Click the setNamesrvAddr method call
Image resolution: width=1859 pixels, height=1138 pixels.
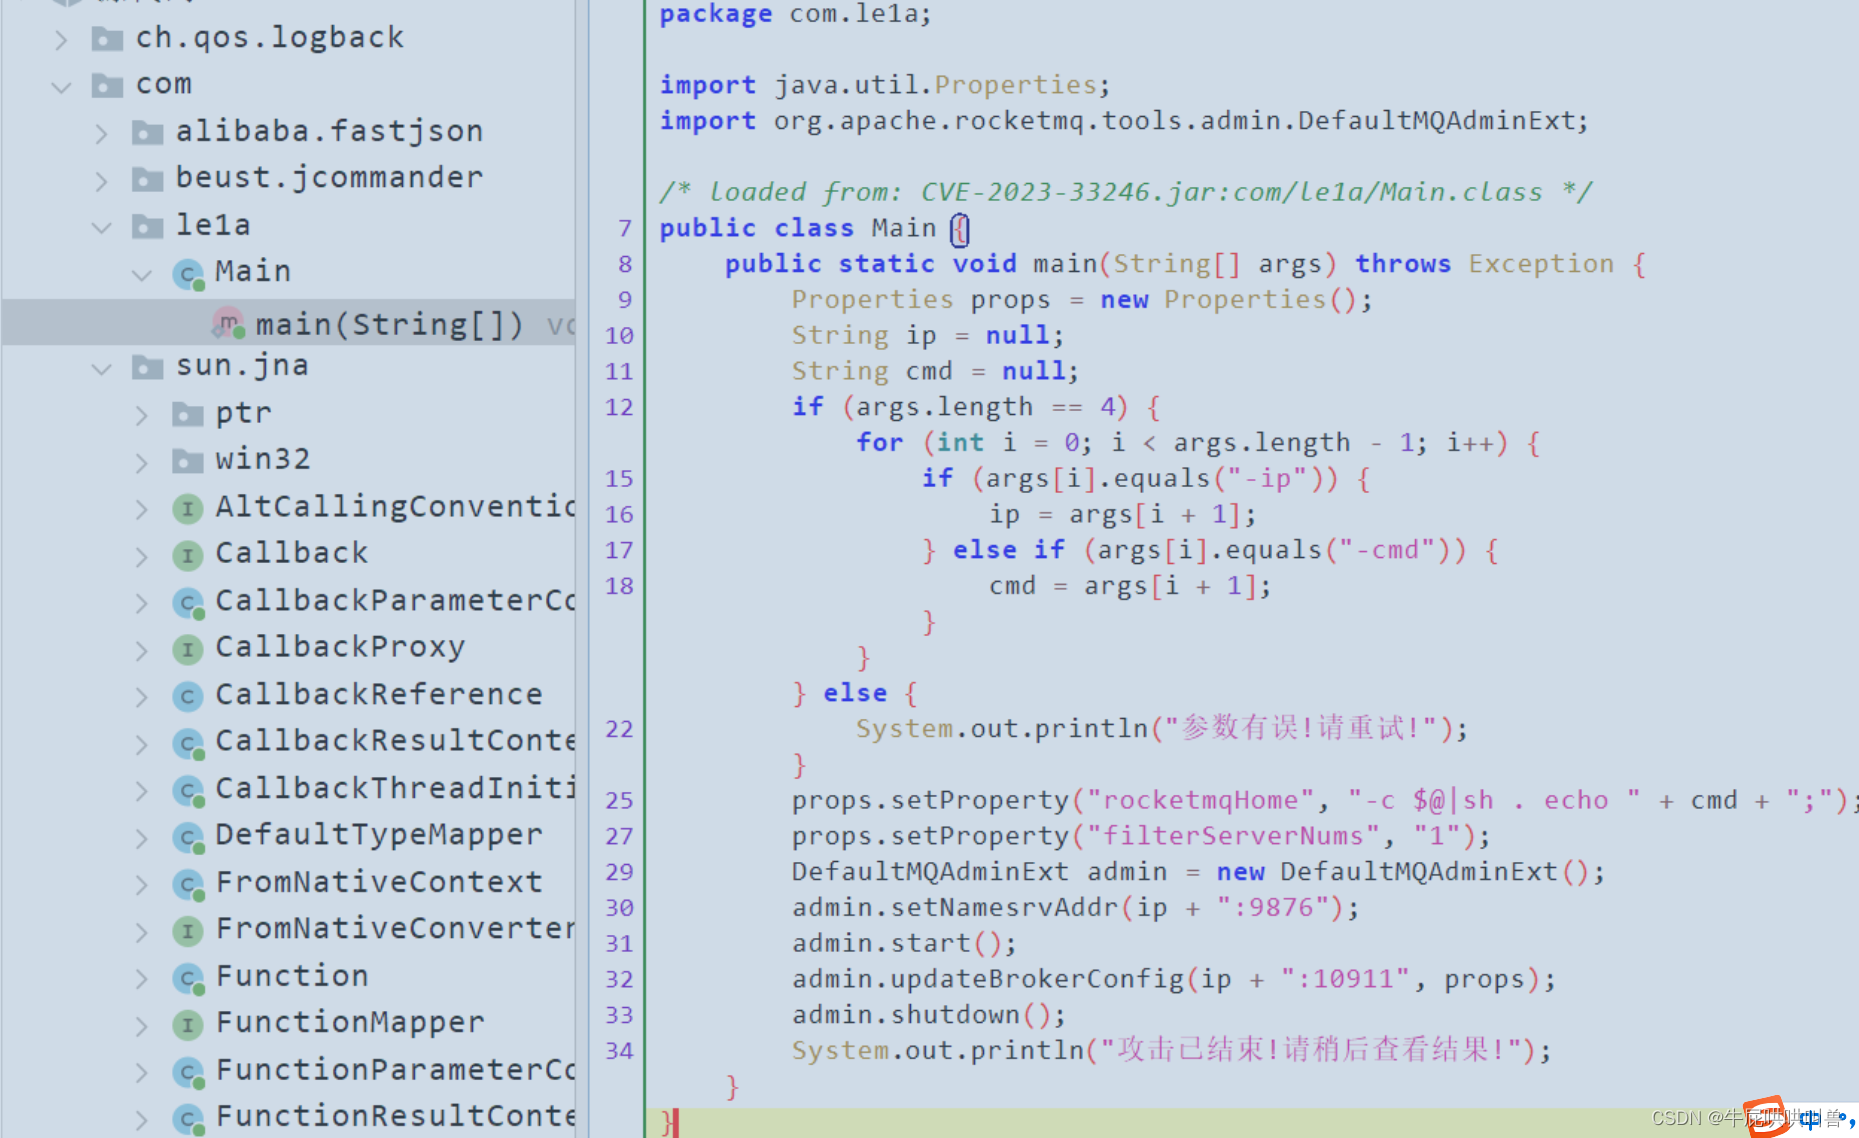pos(1004,908)
